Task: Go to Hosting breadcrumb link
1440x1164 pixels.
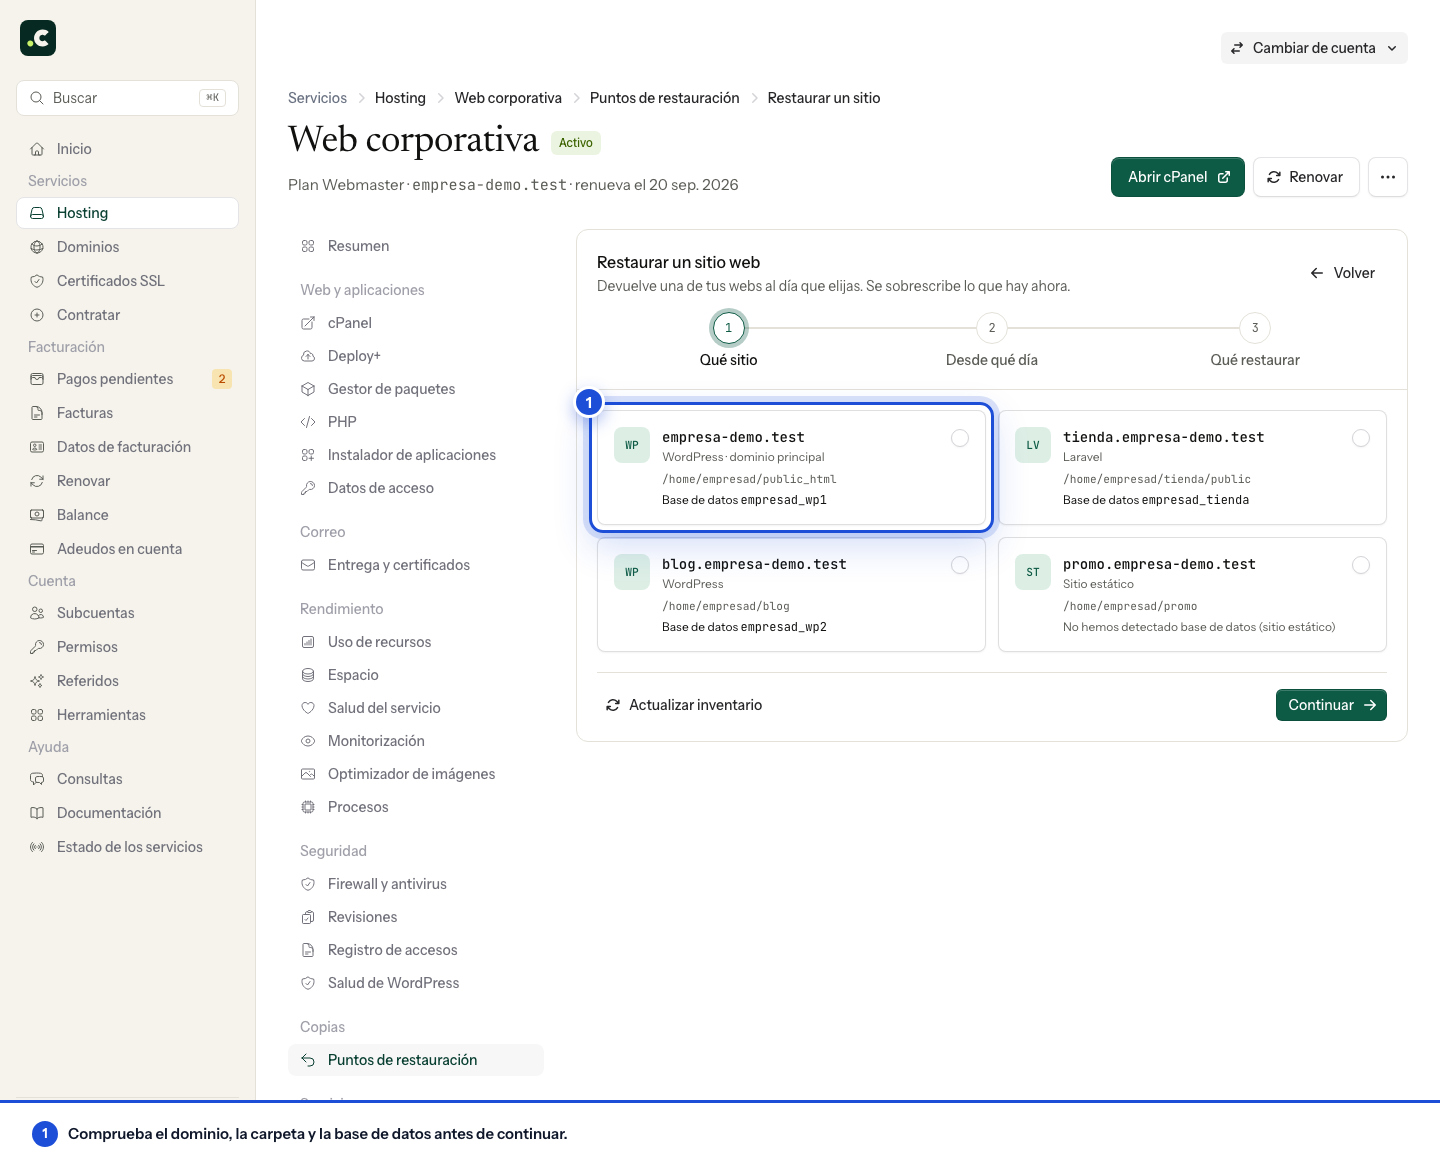Action: click(x=400, y=98)
